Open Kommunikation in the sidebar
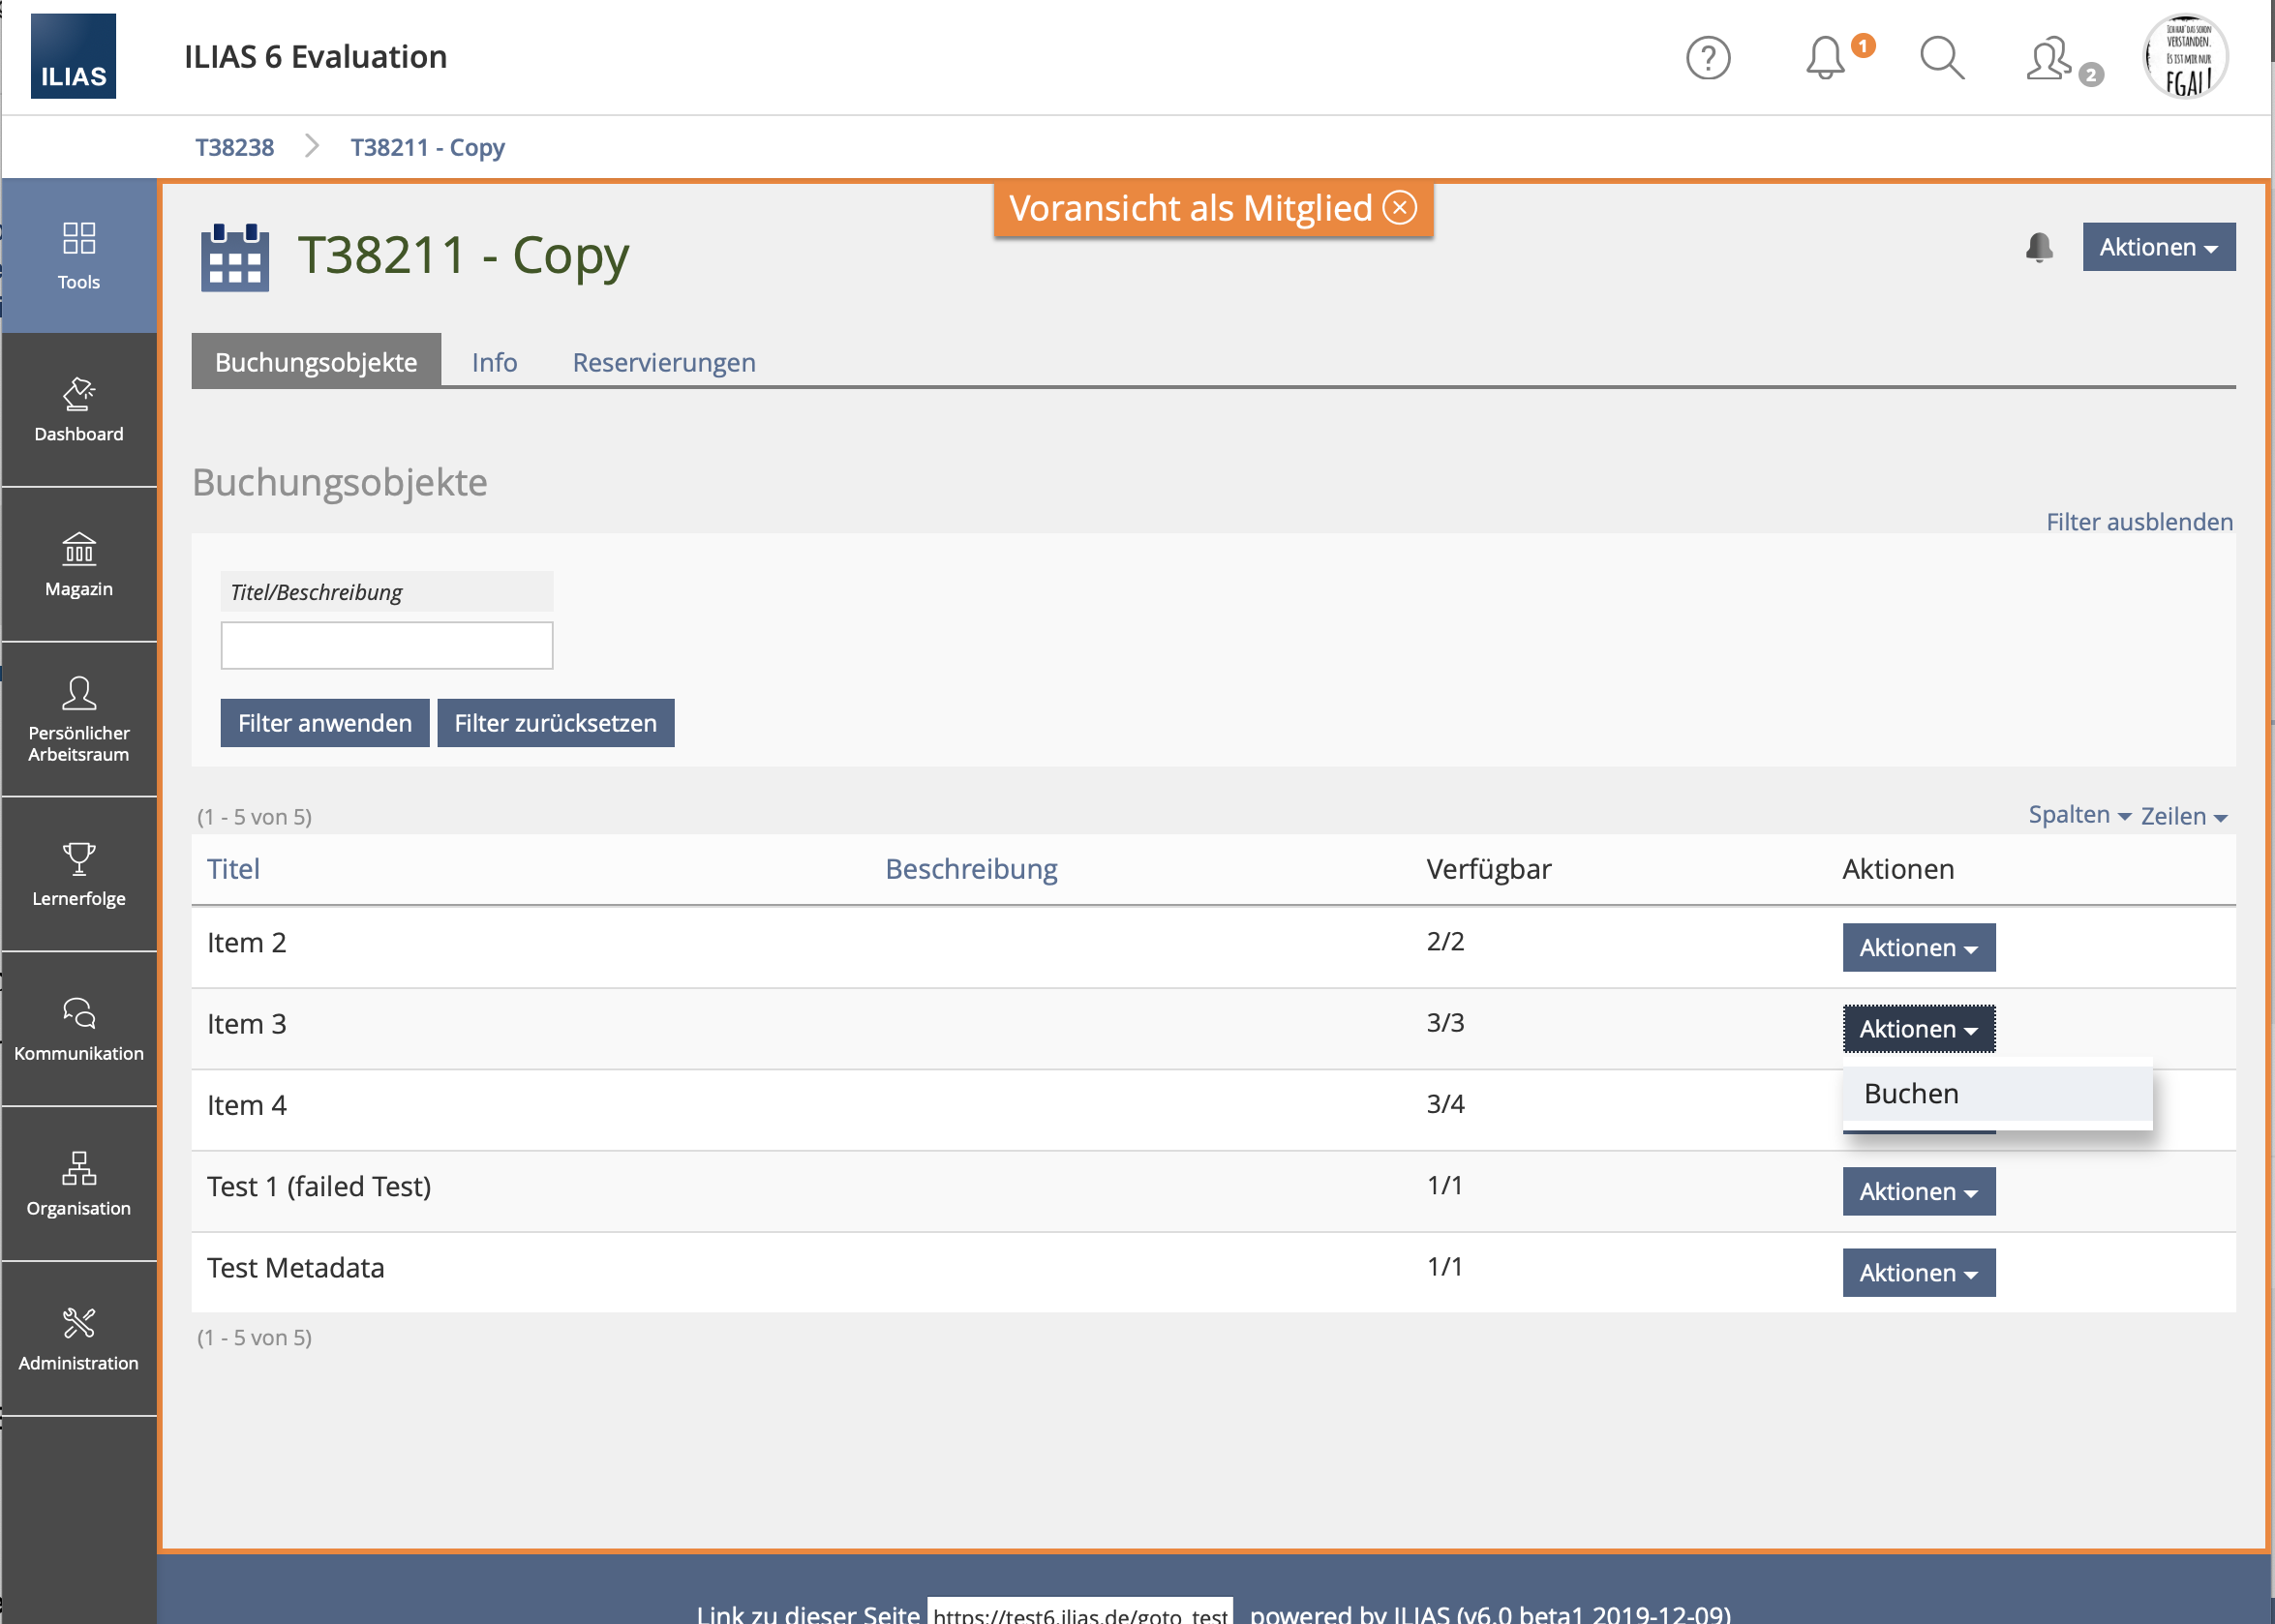Screen dimensions: 2275x1624 [x=79, y=1029]
